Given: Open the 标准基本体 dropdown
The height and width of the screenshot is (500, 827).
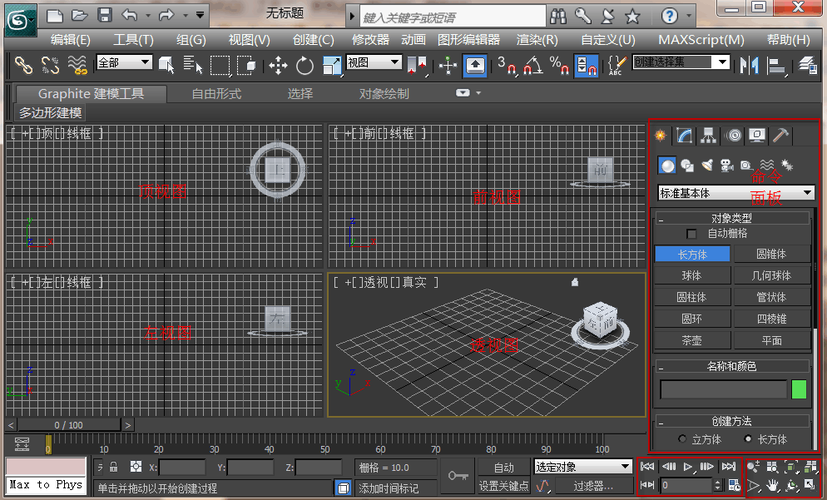Looking at the screenshot, I should (x=735, y=192).
